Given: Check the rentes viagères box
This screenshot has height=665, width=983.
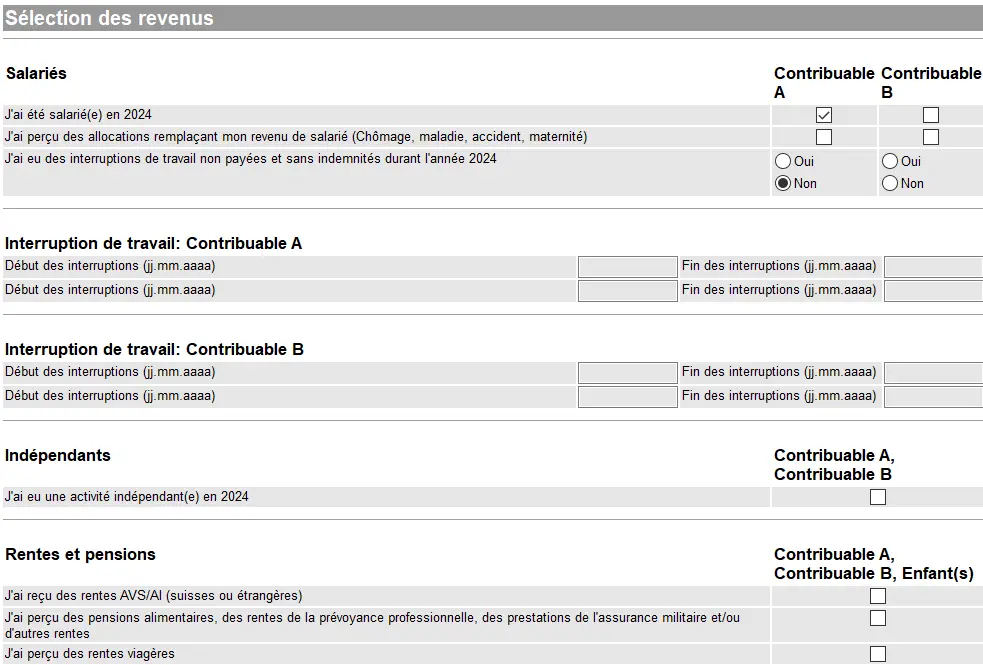Looking at the screenshot, I should (878, 654).
